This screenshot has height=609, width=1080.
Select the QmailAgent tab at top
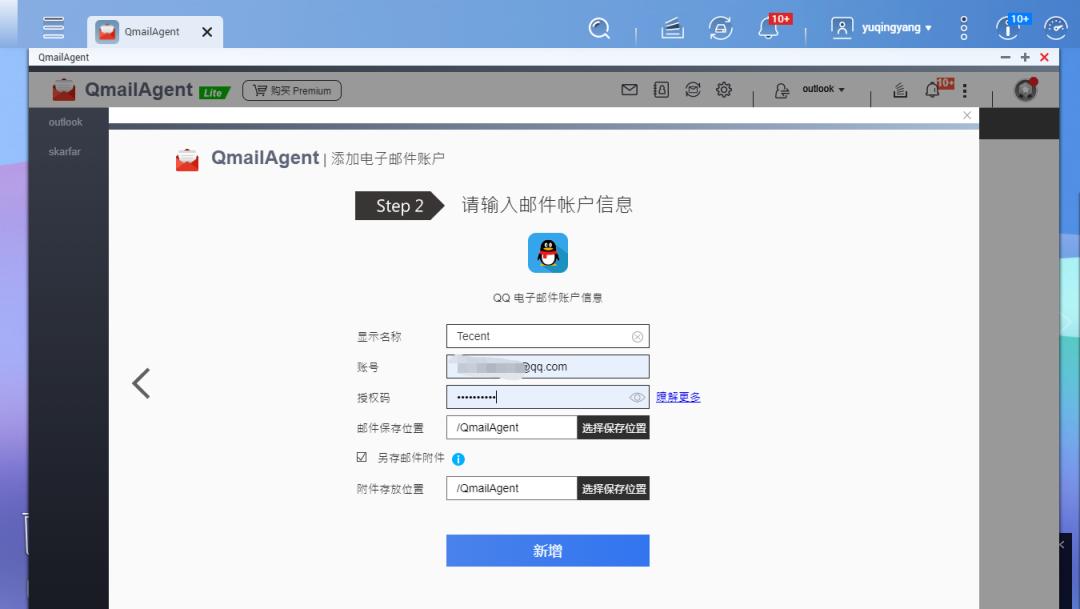tap(155, 30)
